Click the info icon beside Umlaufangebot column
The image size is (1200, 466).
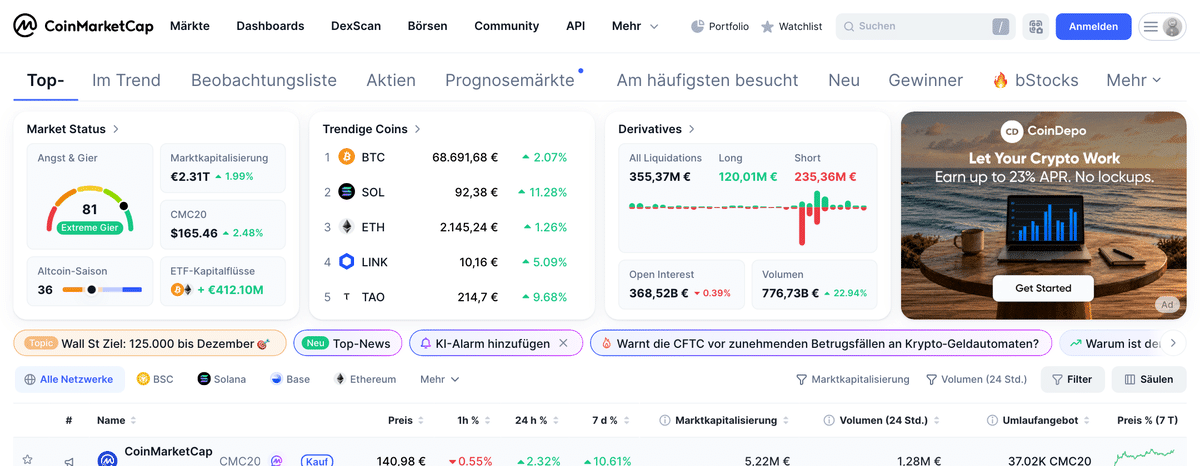pyautogui.click(x=993, y=421)
